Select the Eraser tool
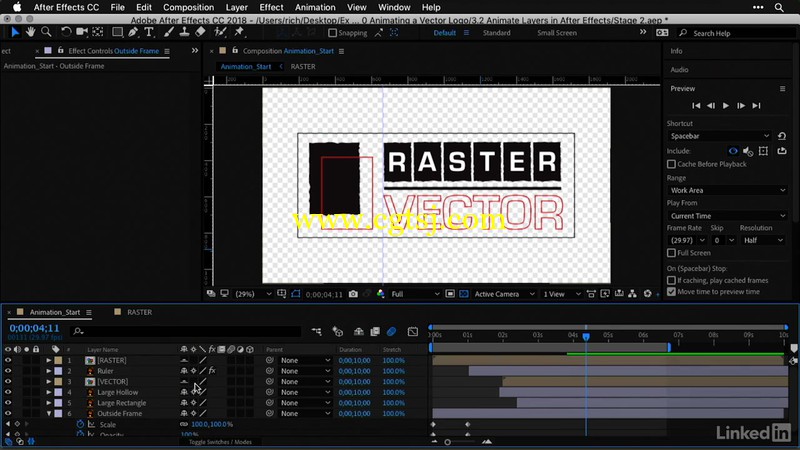Screen dimensions: 800x450 point(201,32)
